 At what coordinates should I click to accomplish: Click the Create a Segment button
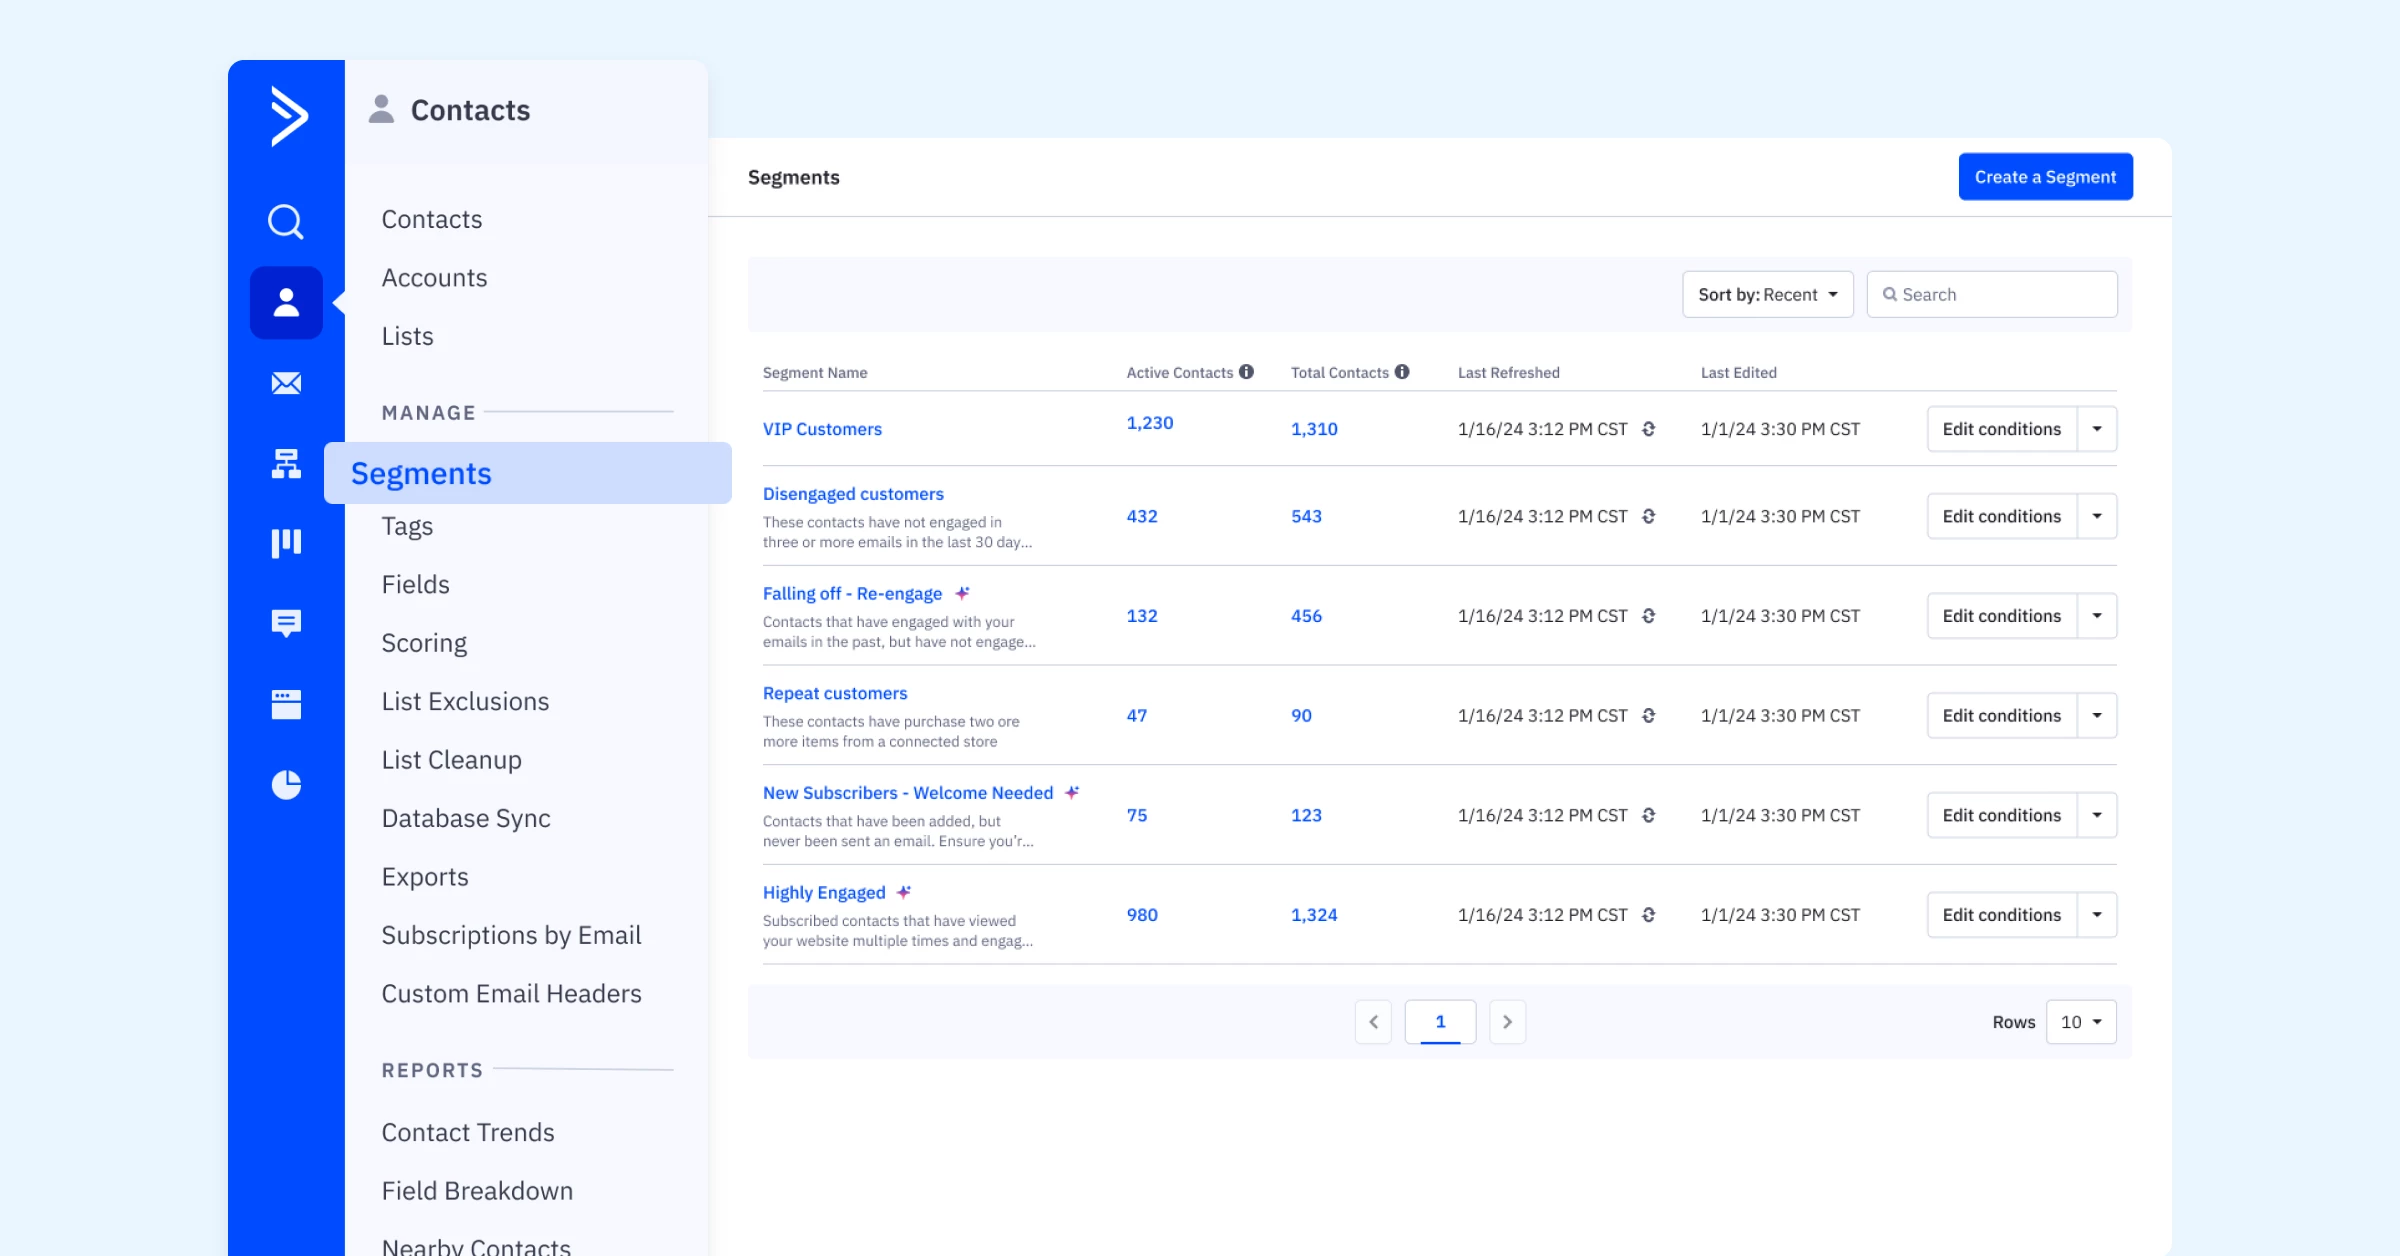(2045, 177)
